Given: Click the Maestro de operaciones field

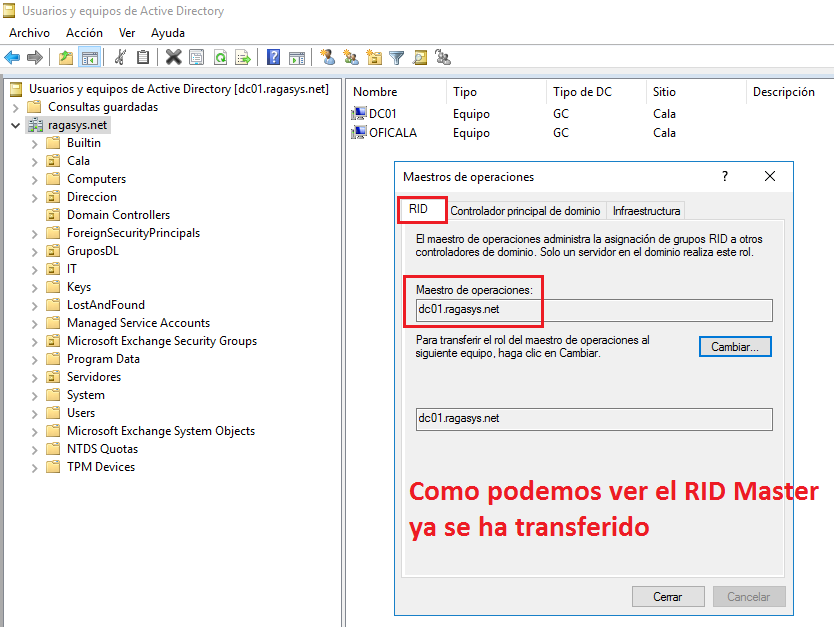Looking at the screenshot, I should click(594, 310).
